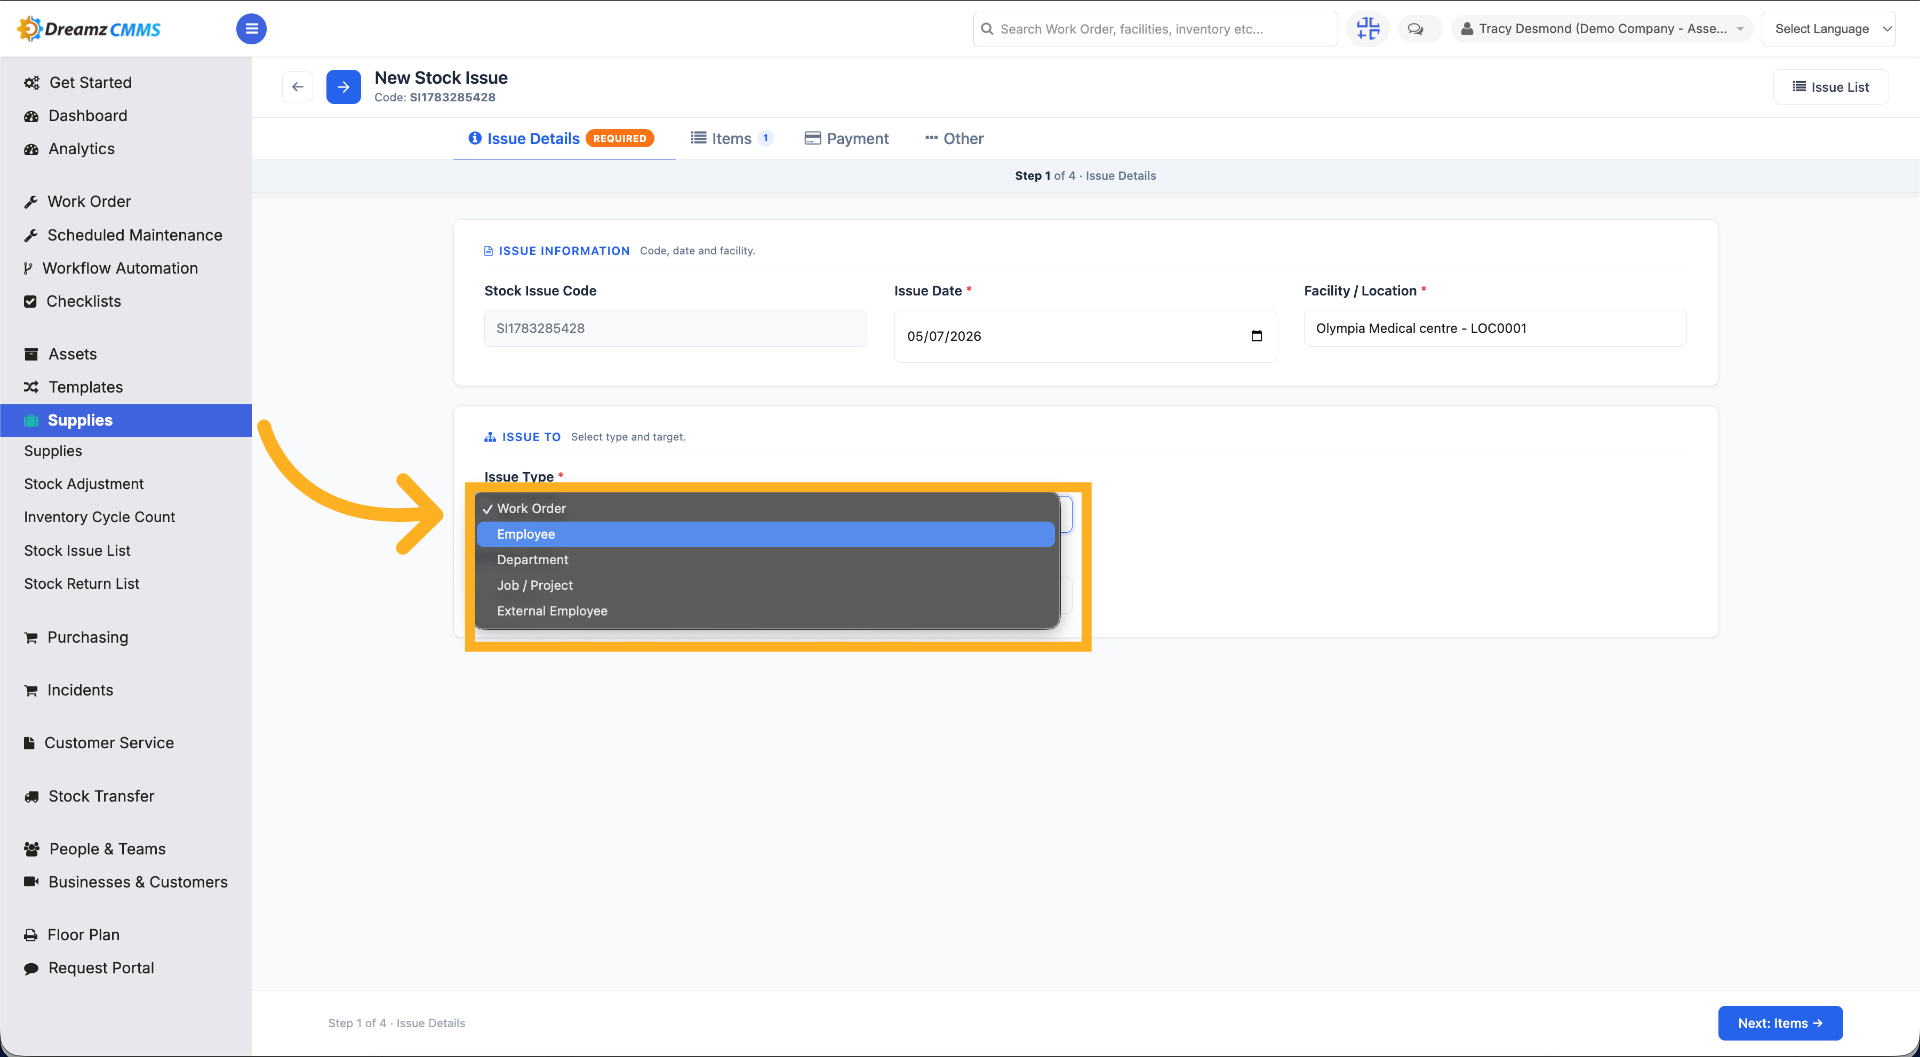Click the Request Portal sidebar label
Image resolution: width=1920 pixels, height=1057 pixels.
[101, 968]
